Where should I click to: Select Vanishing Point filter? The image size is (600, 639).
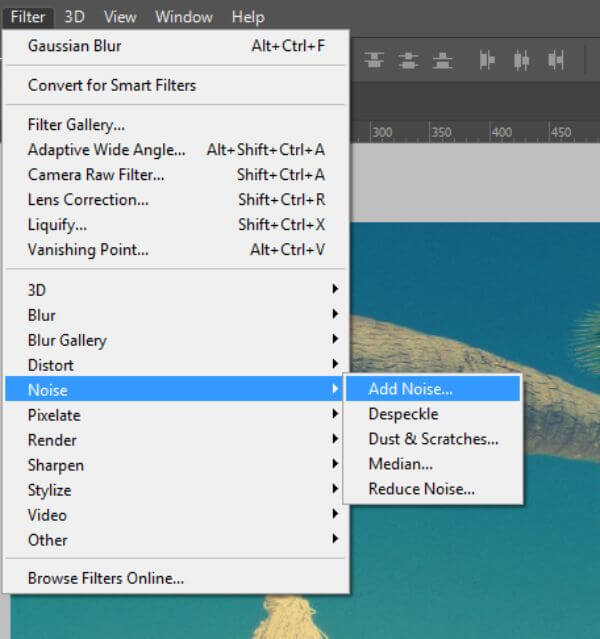[176, 249]
